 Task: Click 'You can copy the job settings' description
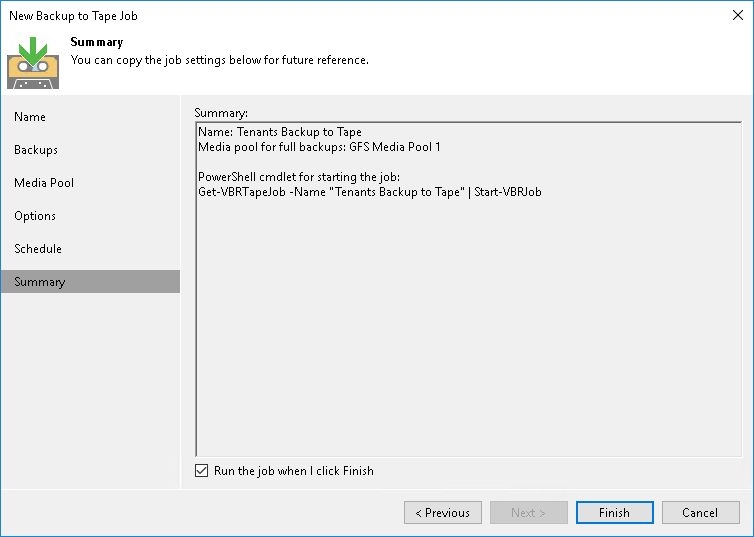click(220, 60)
